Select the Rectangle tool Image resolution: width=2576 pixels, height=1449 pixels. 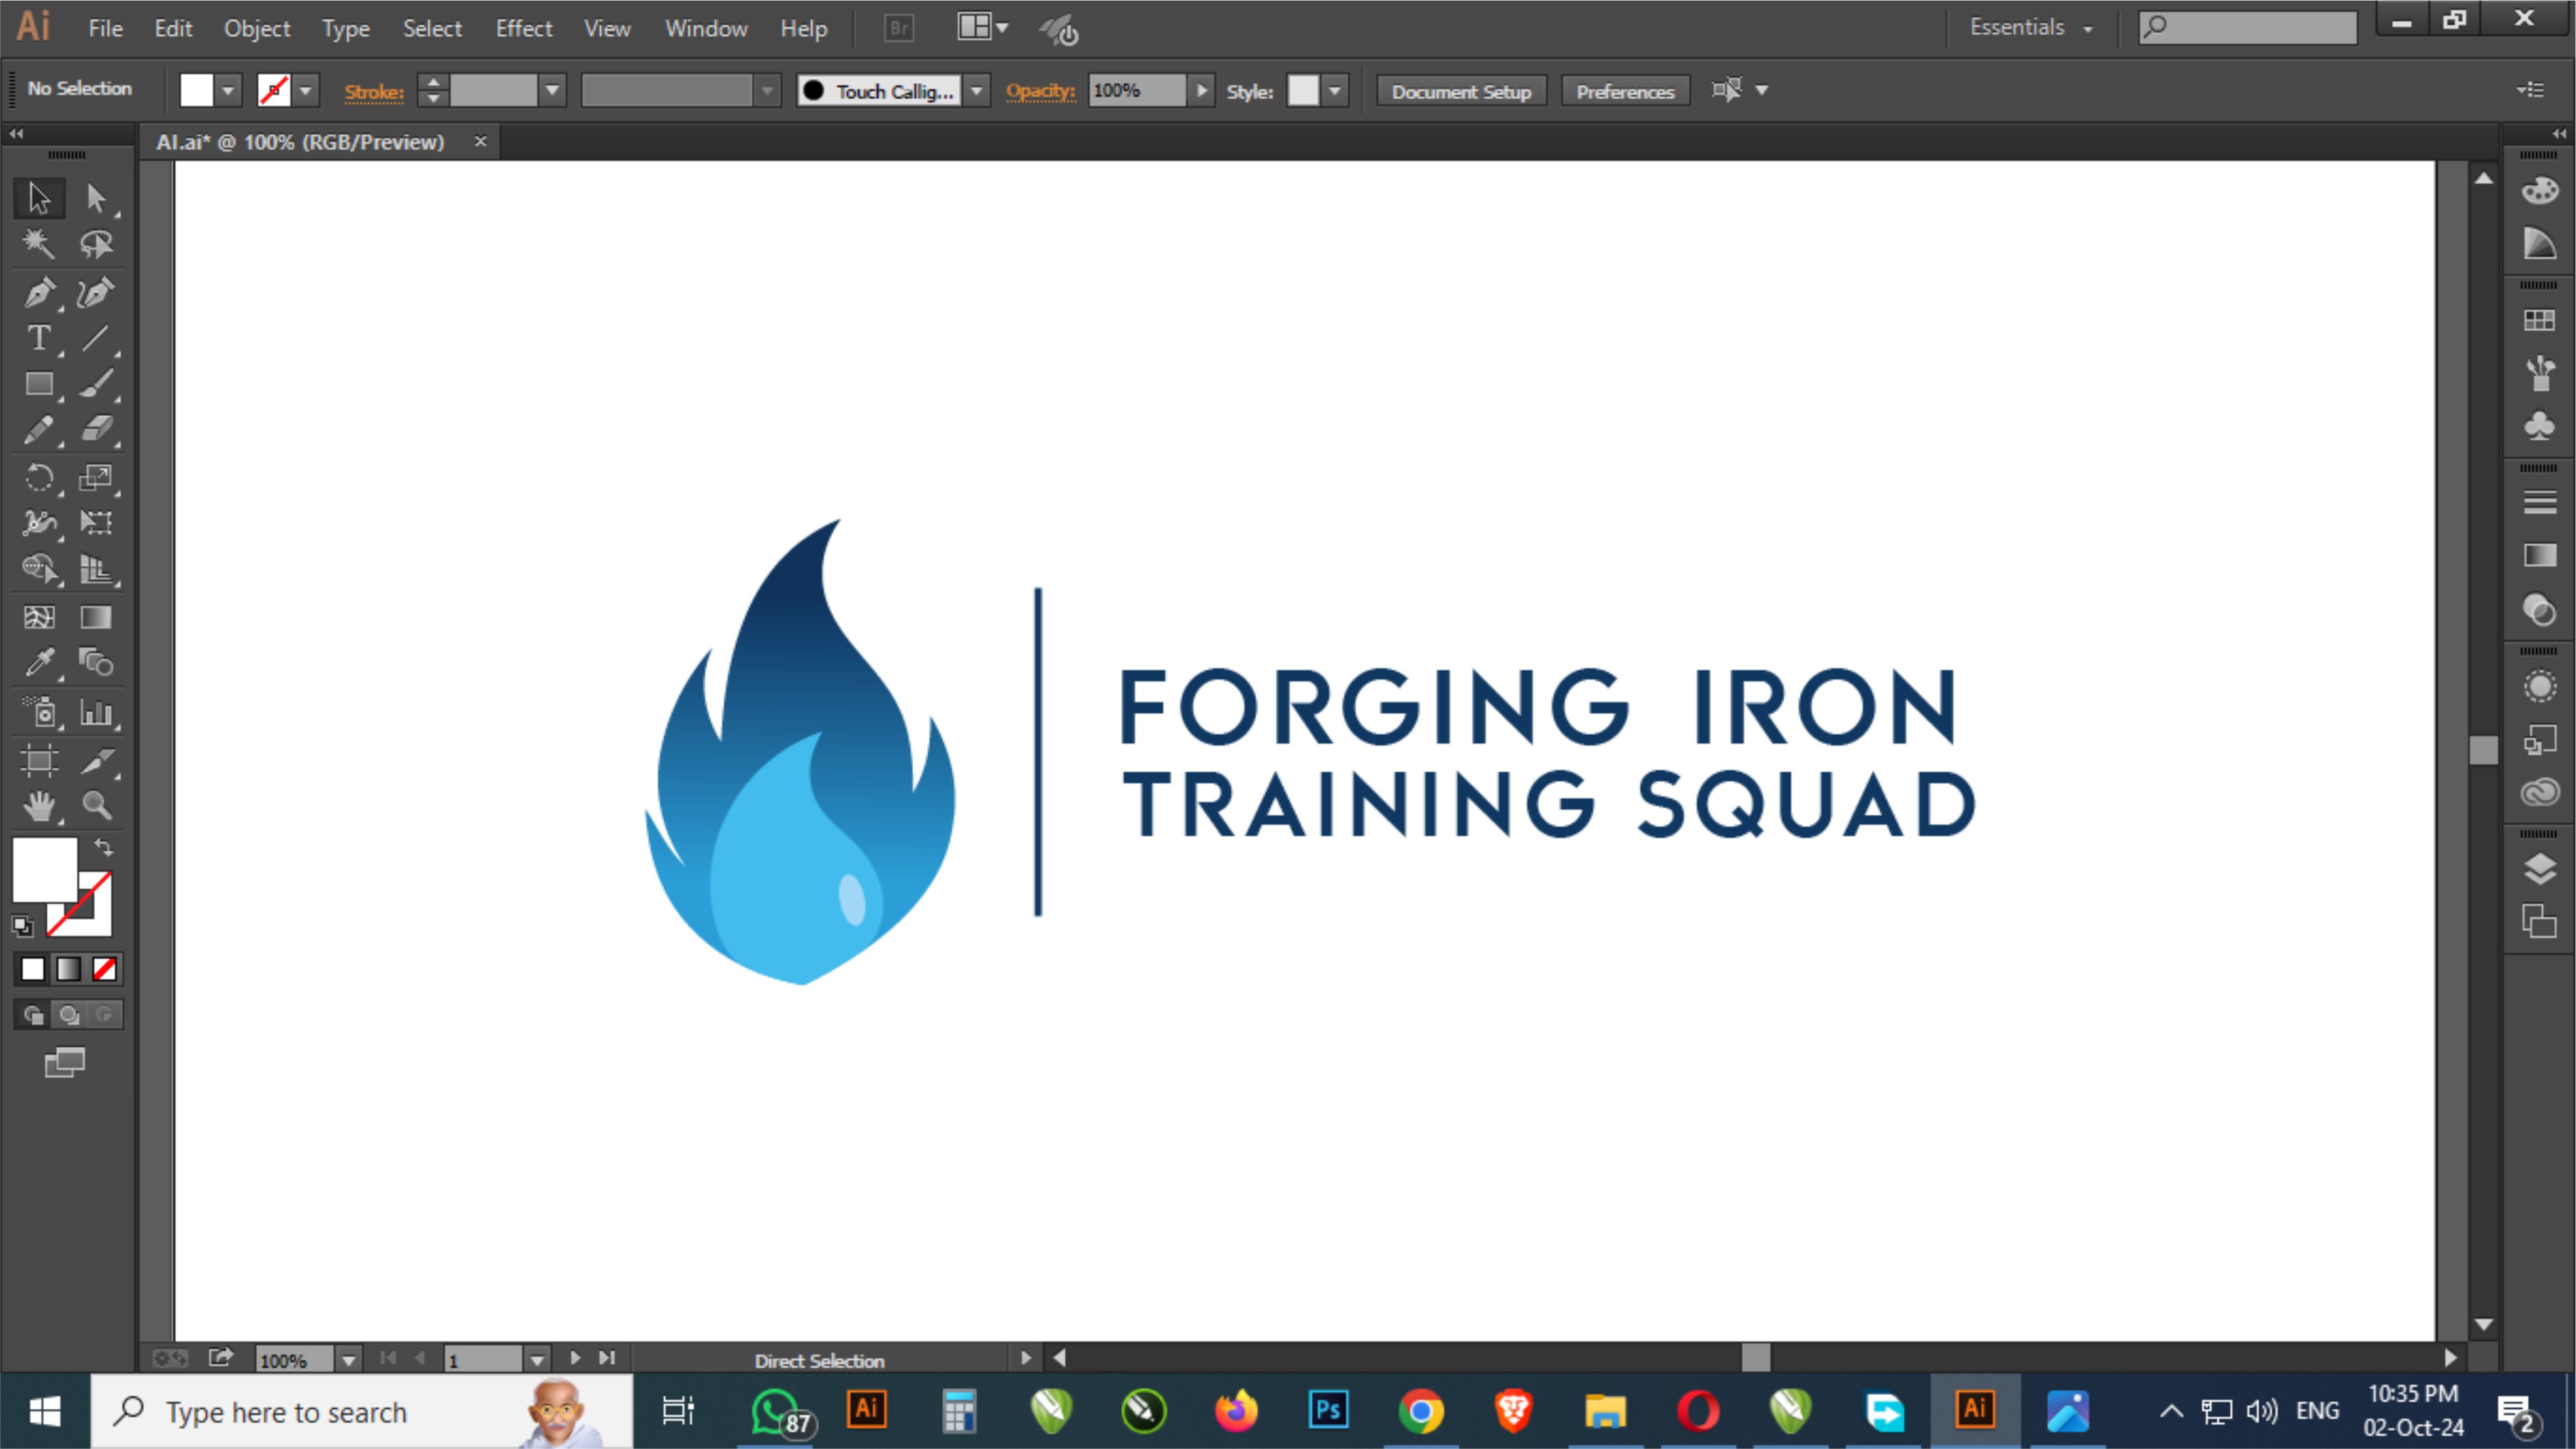pos(39,384)
